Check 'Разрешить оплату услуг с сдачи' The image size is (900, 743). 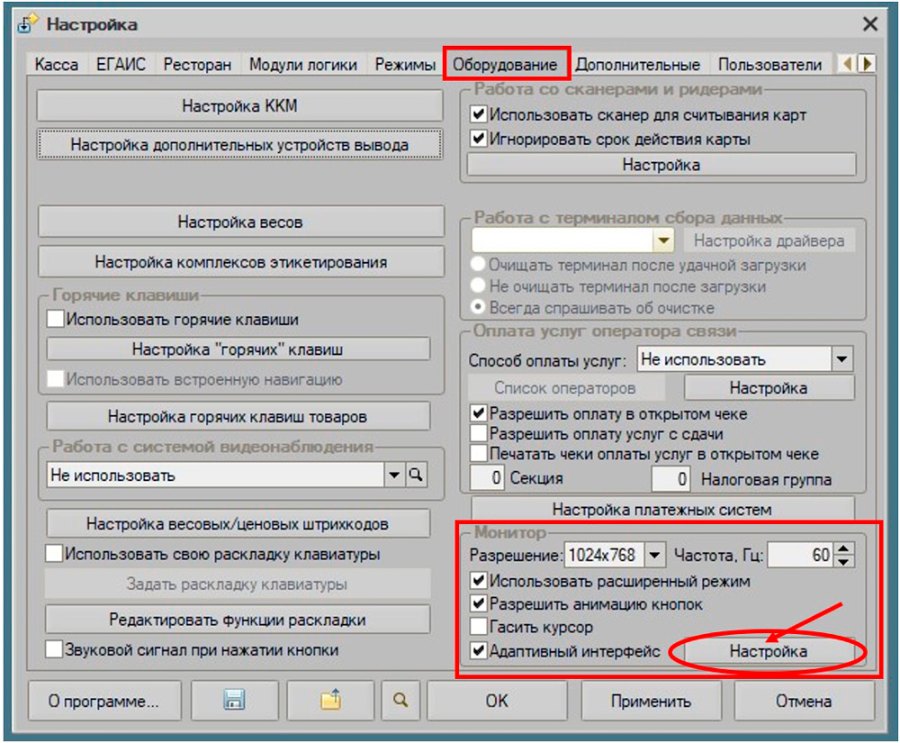pos(479,433)
